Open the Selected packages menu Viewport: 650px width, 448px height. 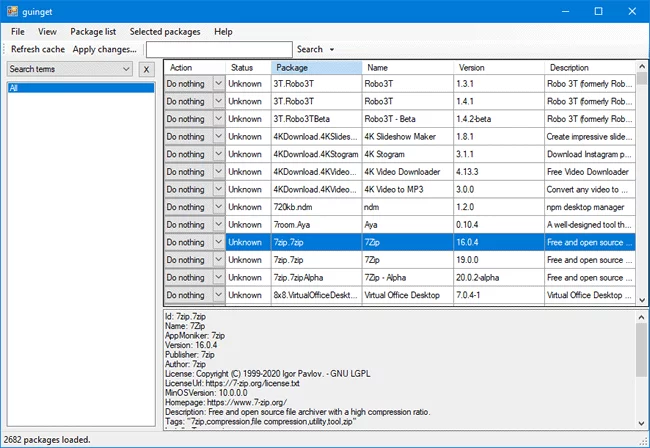165,31
